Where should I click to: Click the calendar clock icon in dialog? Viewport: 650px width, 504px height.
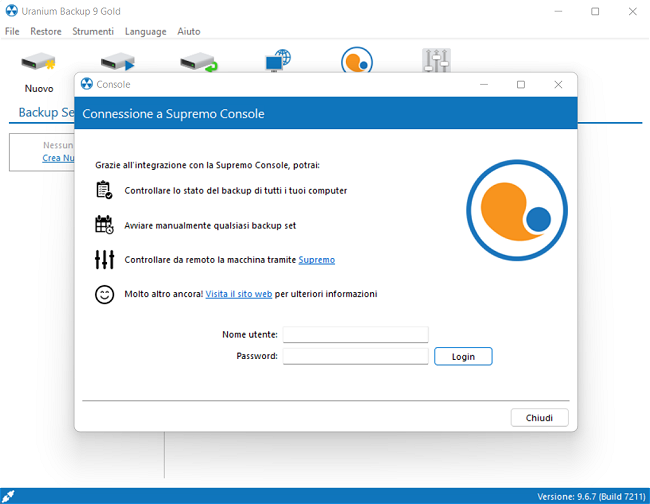(x=104, y=225)
